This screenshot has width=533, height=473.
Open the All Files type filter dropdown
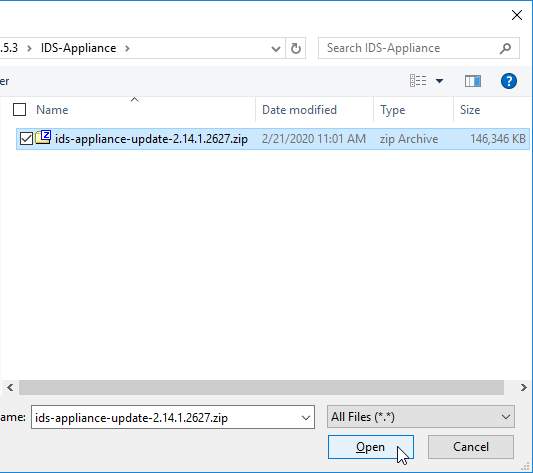click(x=420, y=417)
